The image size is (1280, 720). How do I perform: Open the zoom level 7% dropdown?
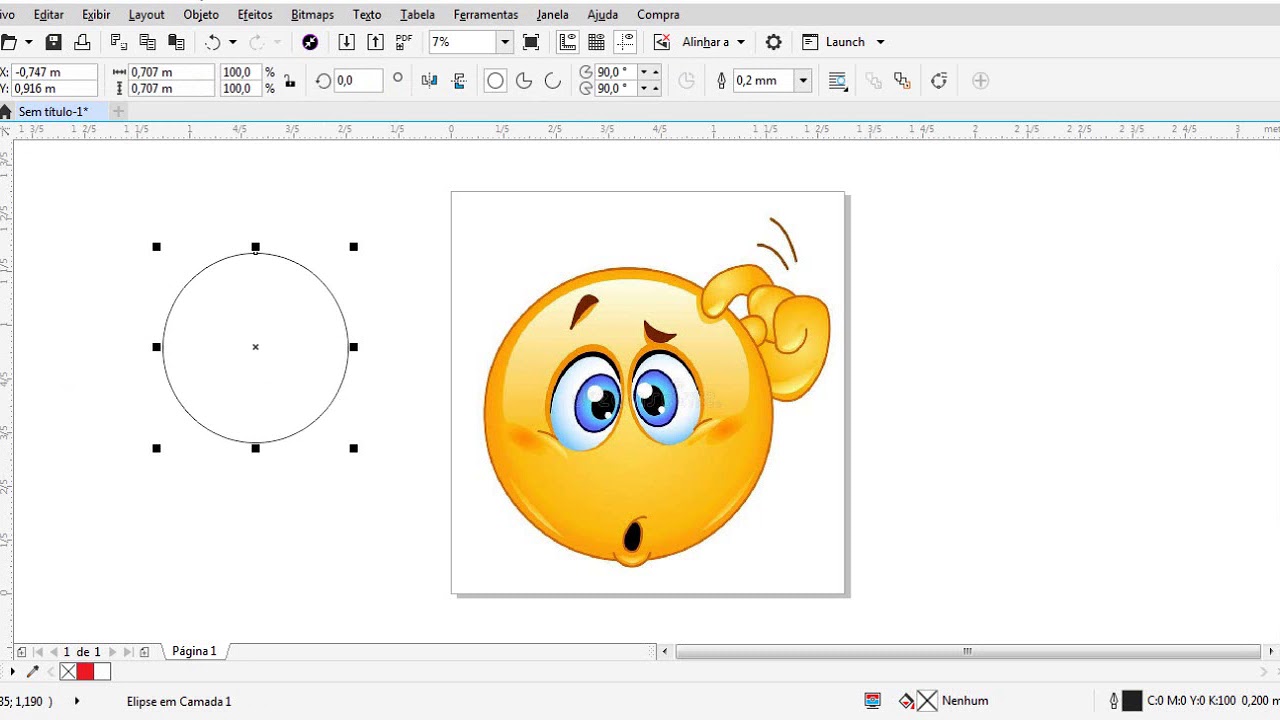click(505, 42)
